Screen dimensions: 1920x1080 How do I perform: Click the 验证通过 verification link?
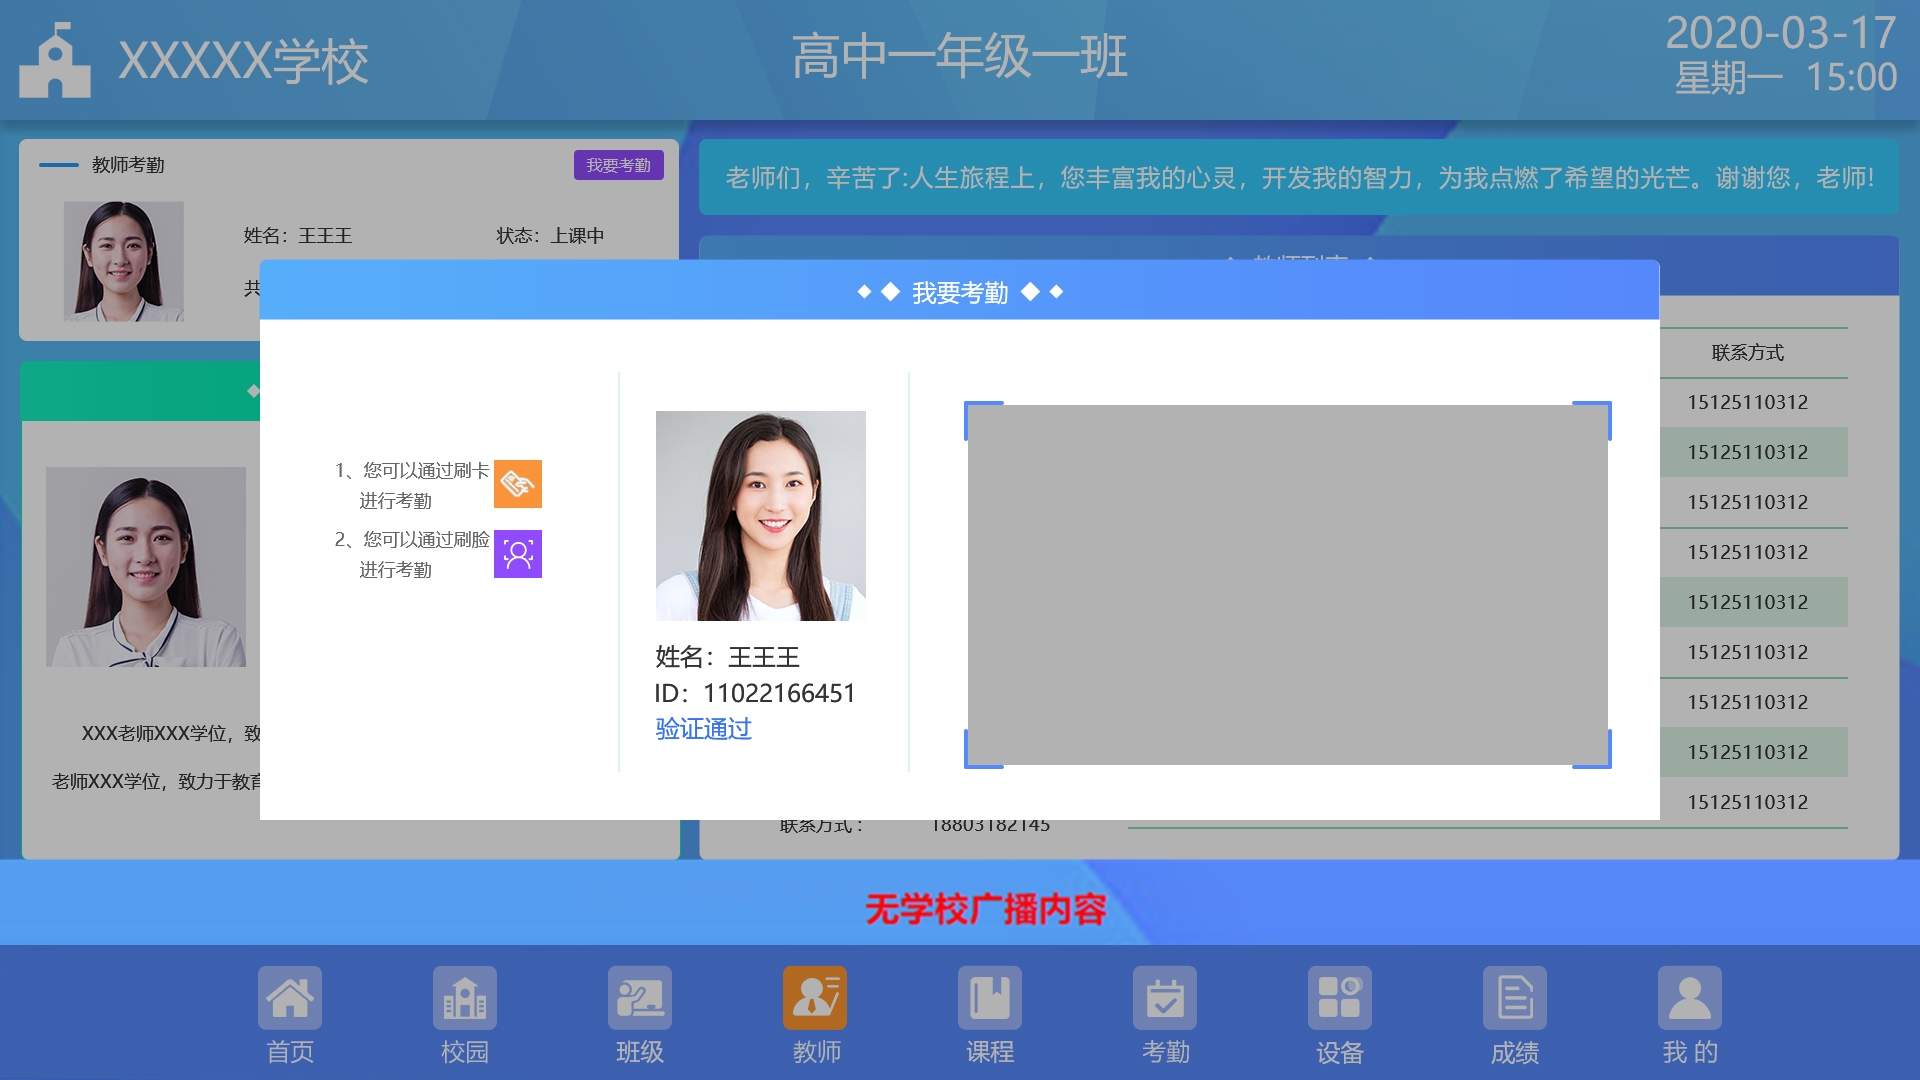point(703,729)
